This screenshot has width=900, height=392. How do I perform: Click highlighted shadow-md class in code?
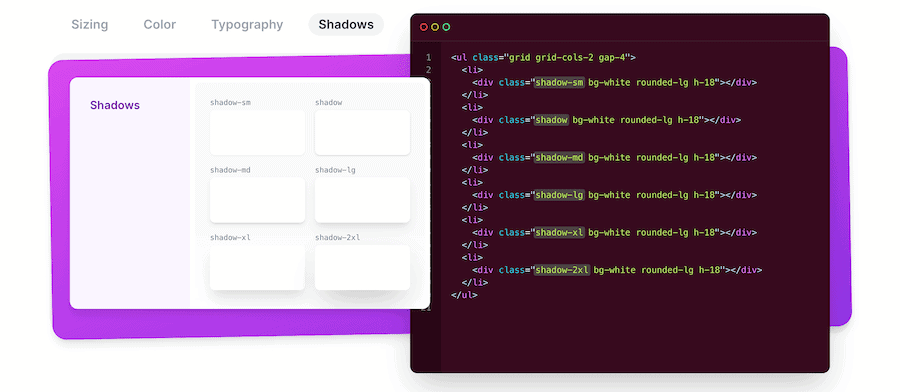point(559,157)
